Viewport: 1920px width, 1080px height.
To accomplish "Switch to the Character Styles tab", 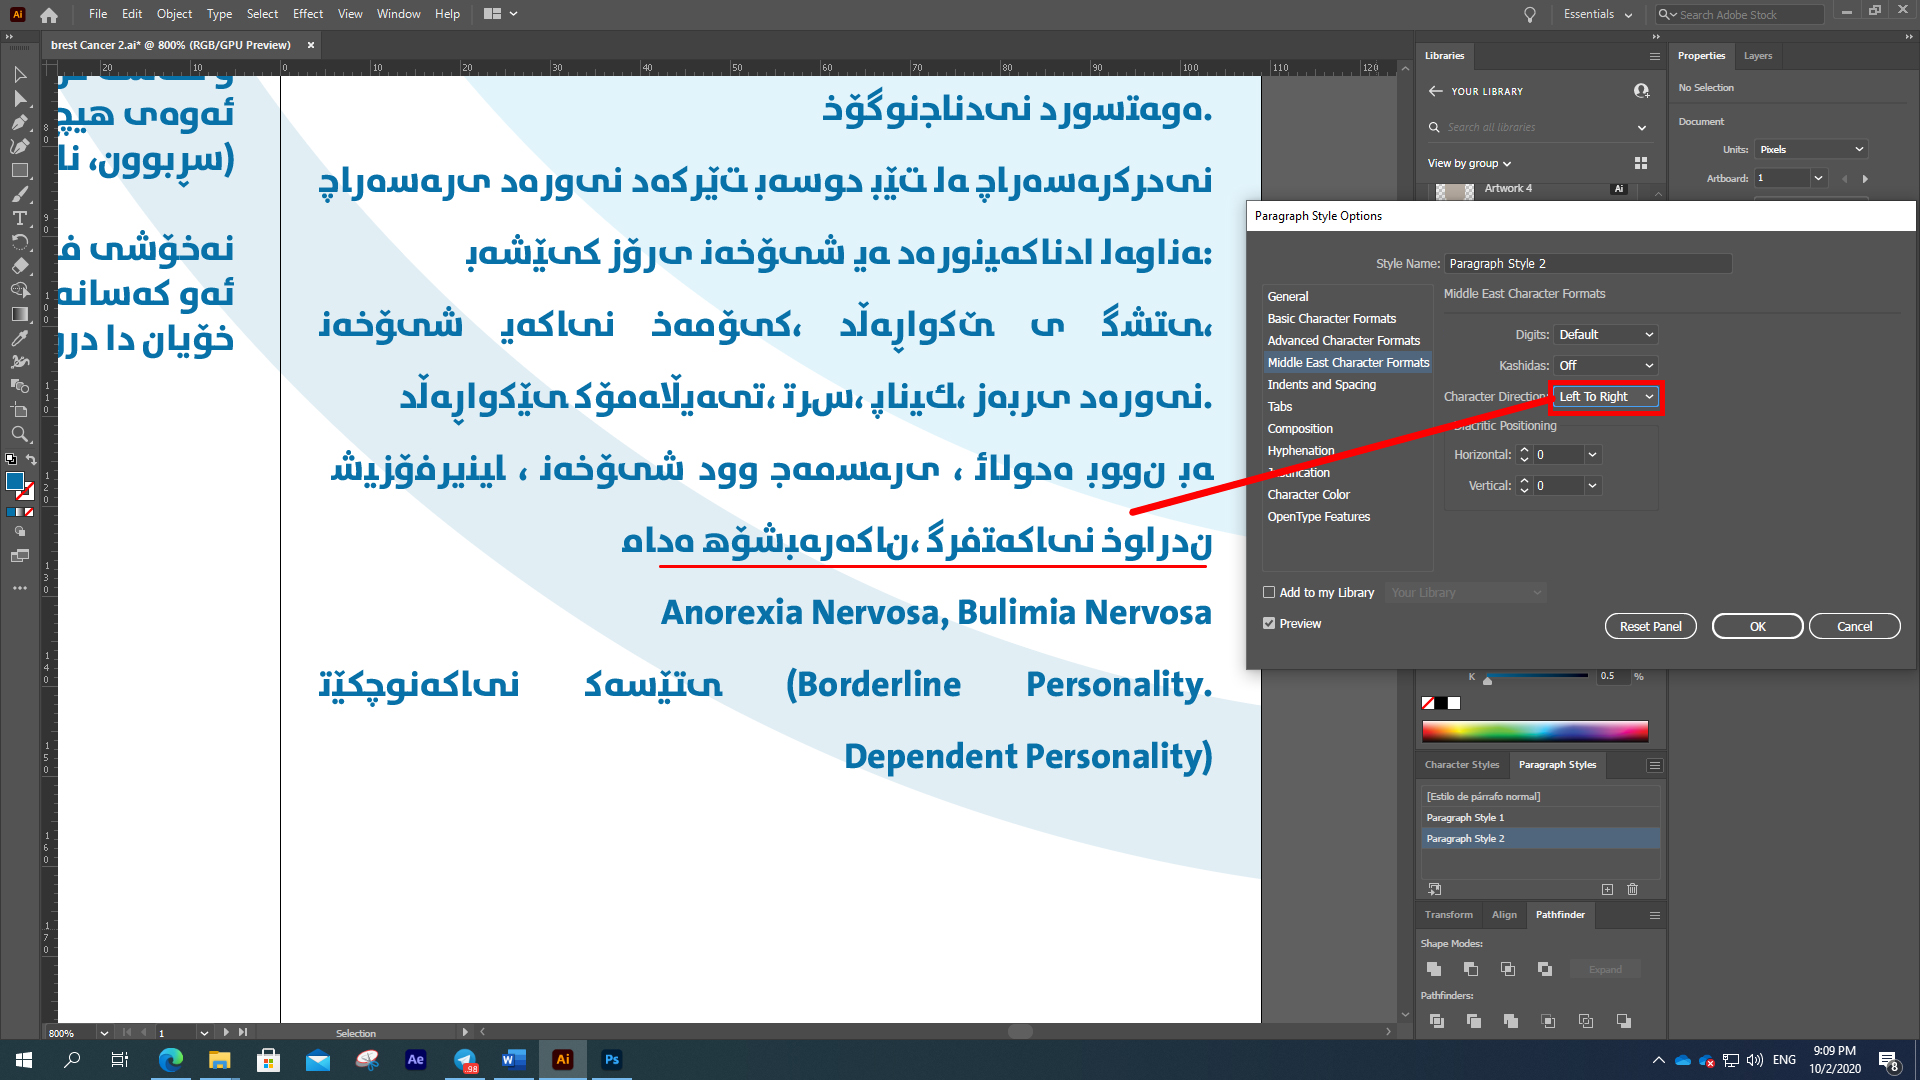I will tap(1462, 764).
